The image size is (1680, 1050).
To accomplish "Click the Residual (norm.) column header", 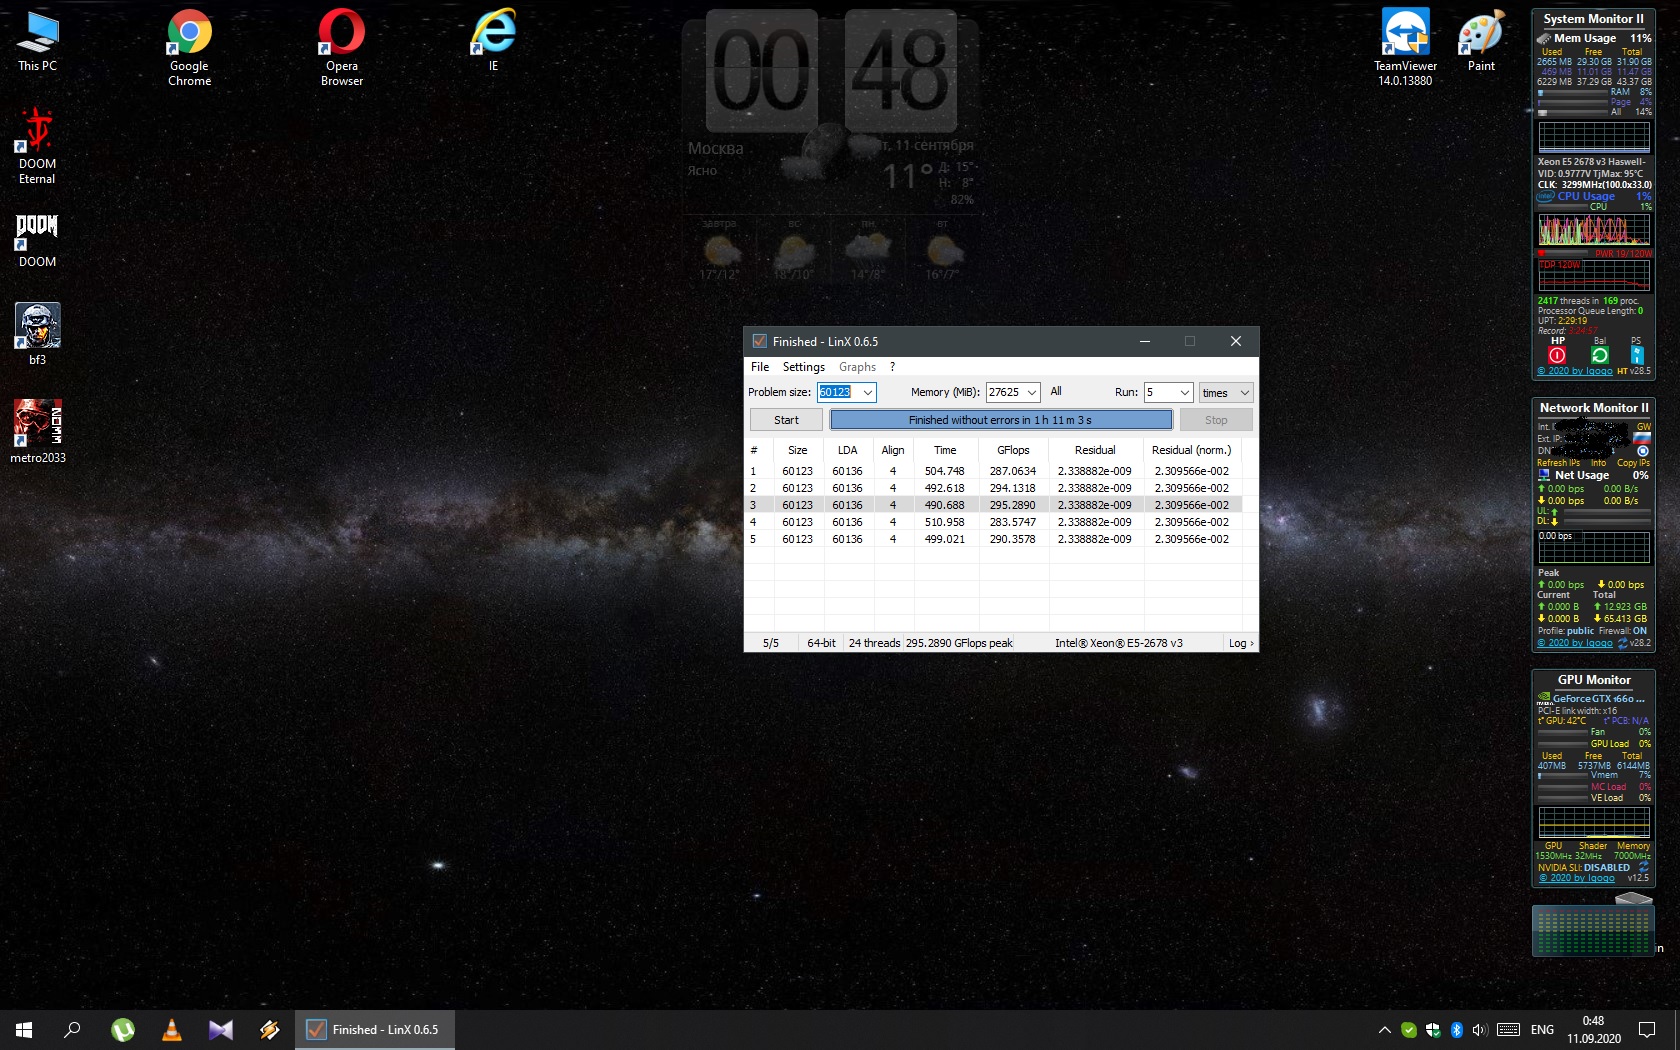I will pos(1192,450).
